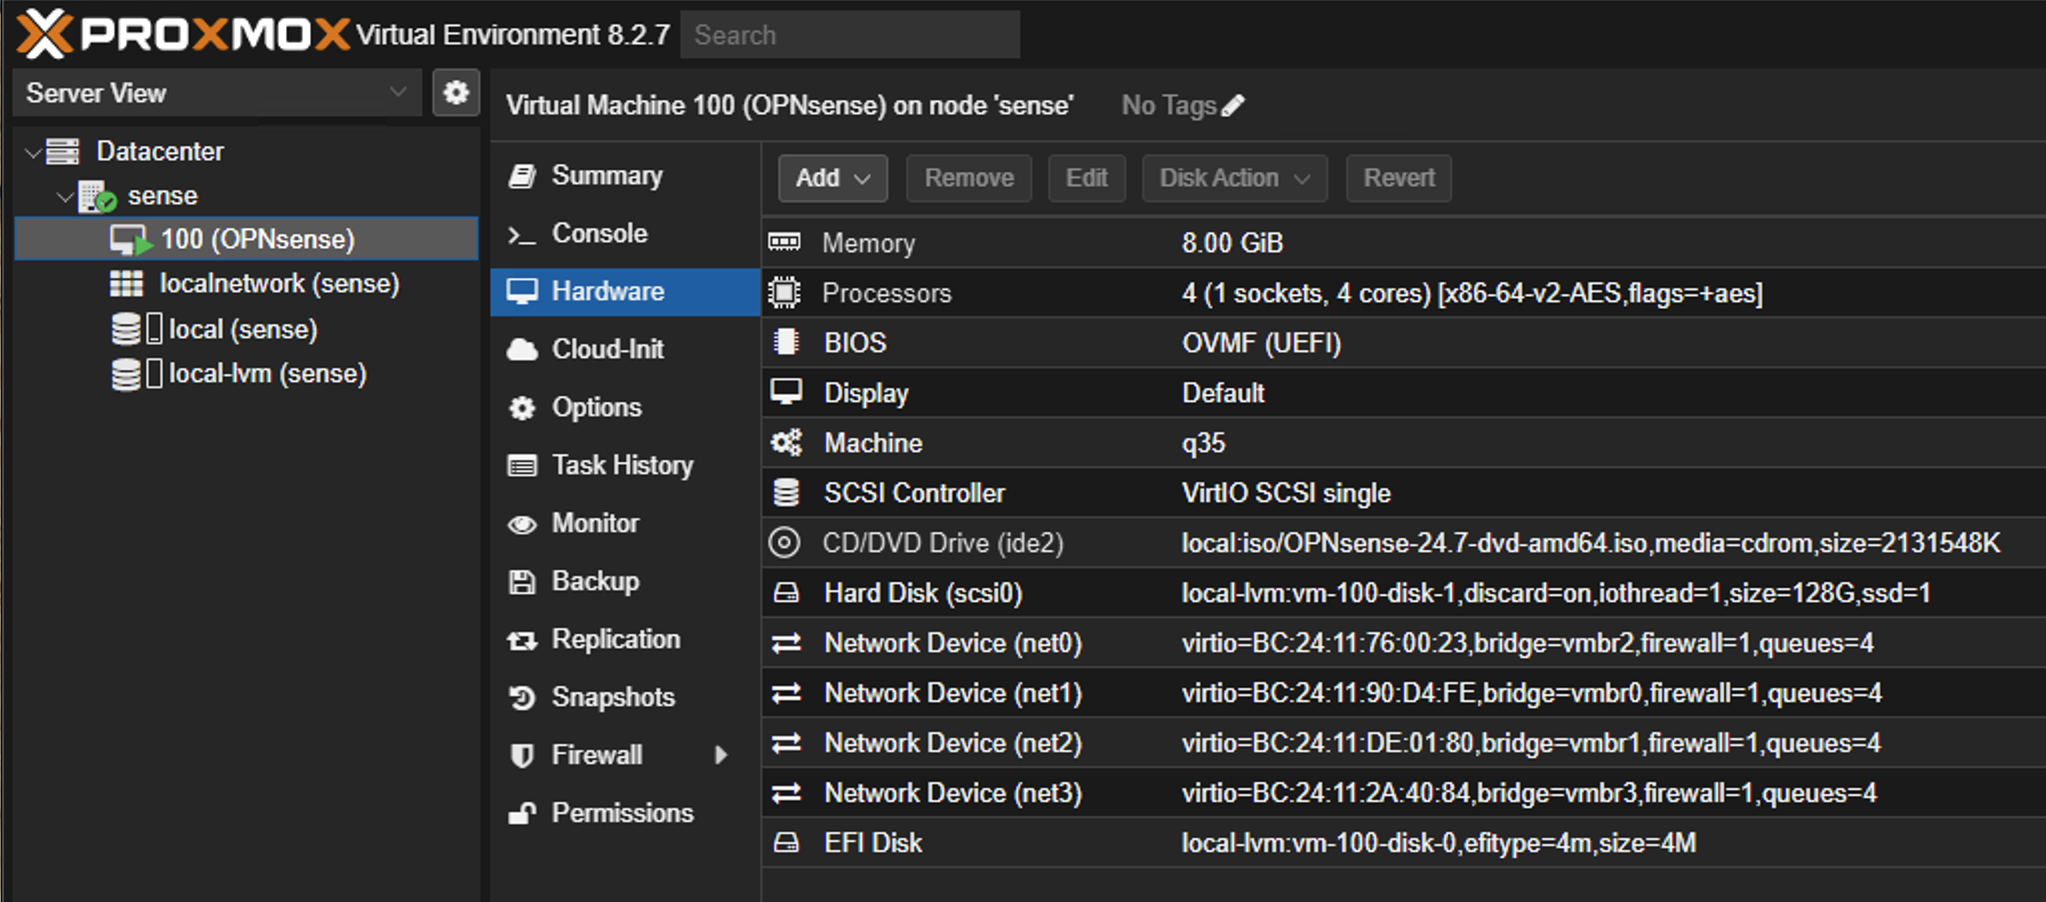Open the Backup tab
The height and width of the screenshot is (902, 2046).
pyautogui.click(x=625, y=581)
